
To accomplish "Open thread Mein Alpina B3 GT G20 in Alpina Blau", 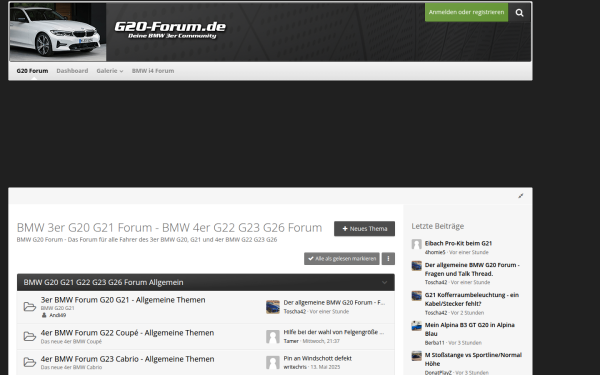I will point(470,329).
